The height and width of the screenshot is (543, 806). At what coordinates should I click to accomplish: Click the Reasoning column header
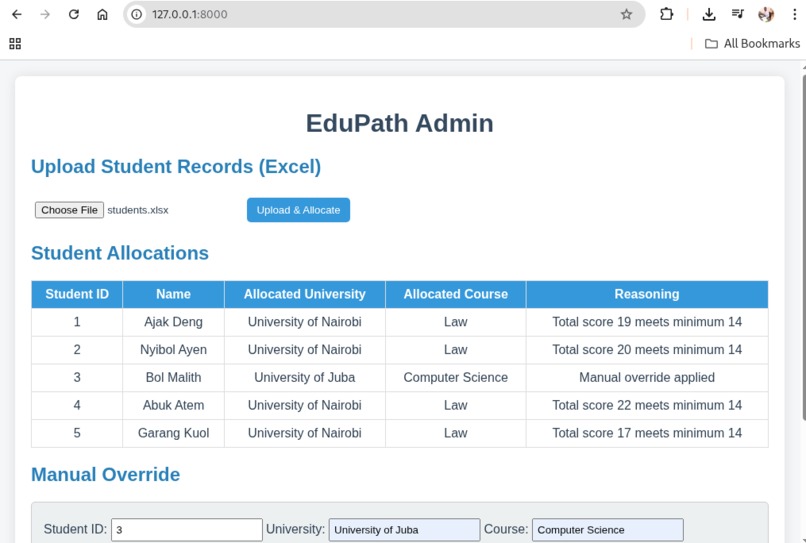(647, 294)
